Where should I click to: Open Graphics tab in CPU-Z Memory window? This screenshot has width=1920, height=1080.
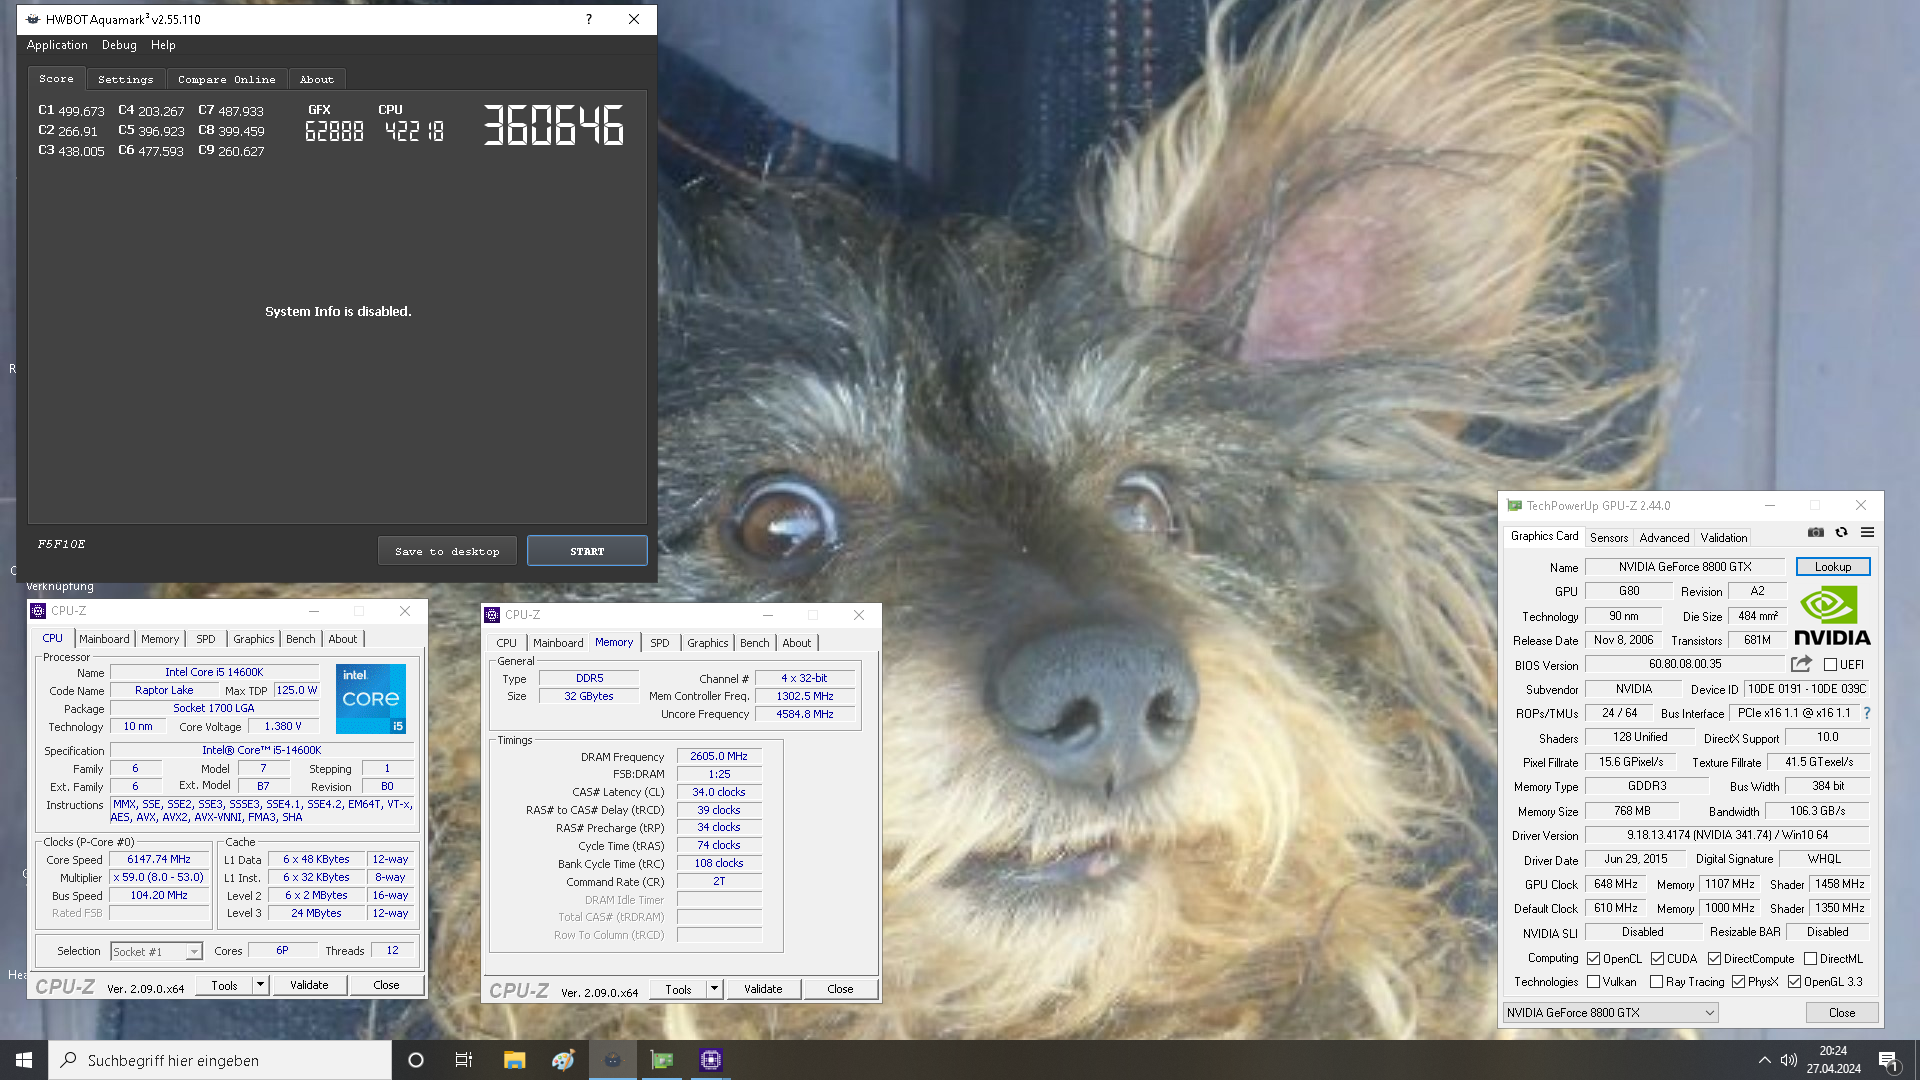pos(707,643)
